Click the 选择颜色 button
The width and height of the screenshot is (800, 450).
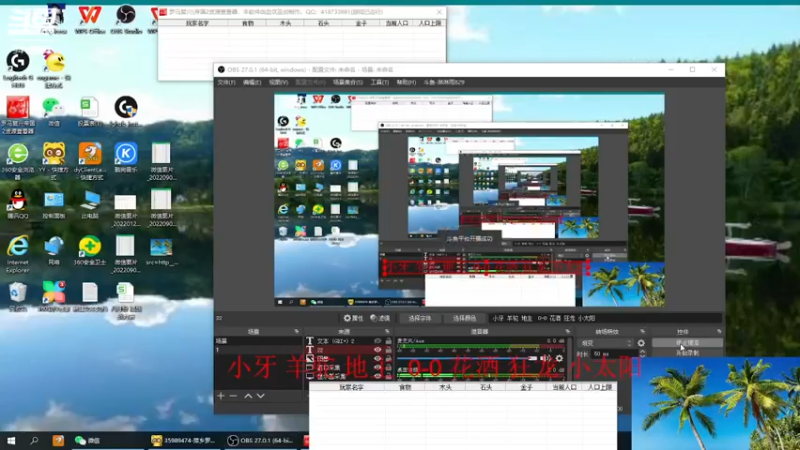464,318
